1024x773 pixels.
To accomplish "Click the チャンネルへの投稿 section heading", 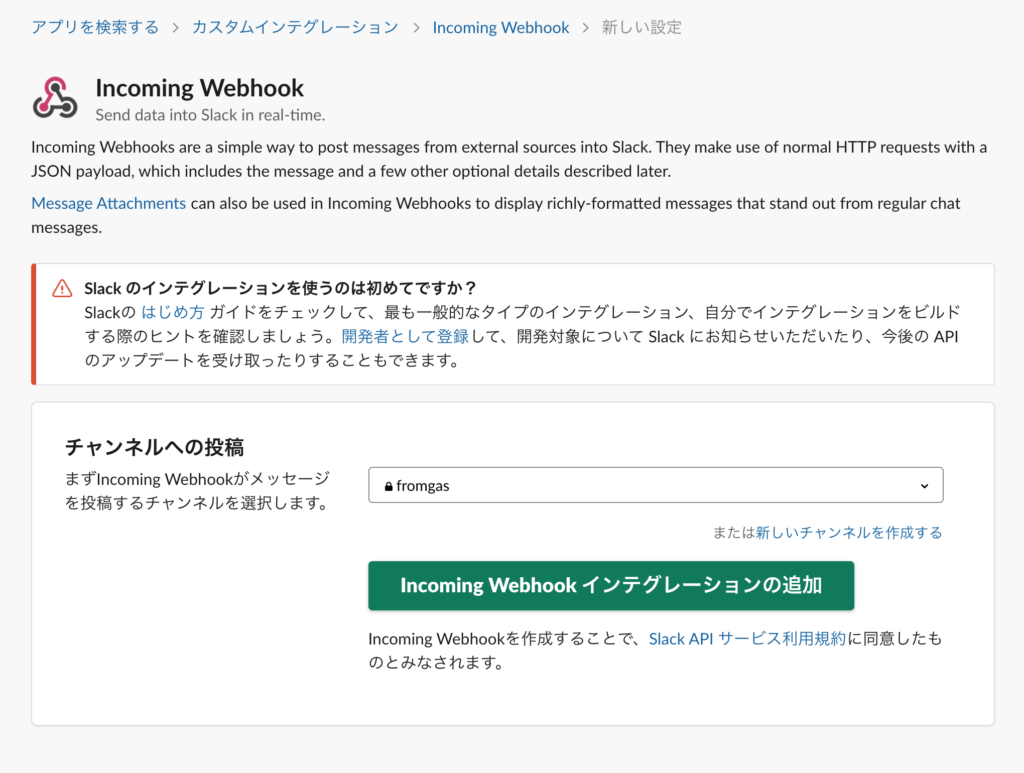I will pos(154,447).
